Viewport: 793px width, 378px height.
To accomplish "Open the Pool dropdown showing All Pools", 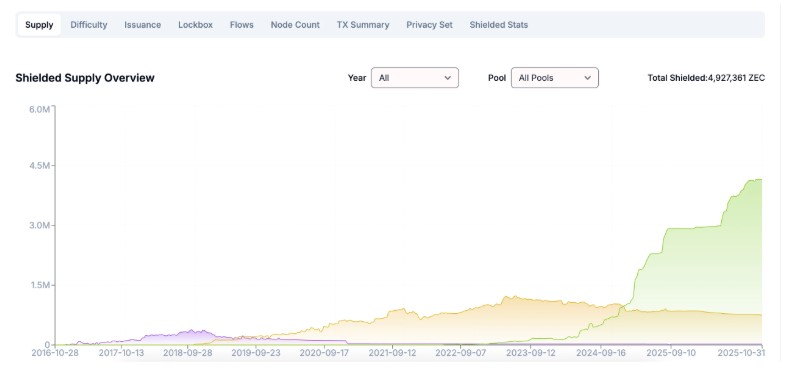I will click(x=555, y=78).
